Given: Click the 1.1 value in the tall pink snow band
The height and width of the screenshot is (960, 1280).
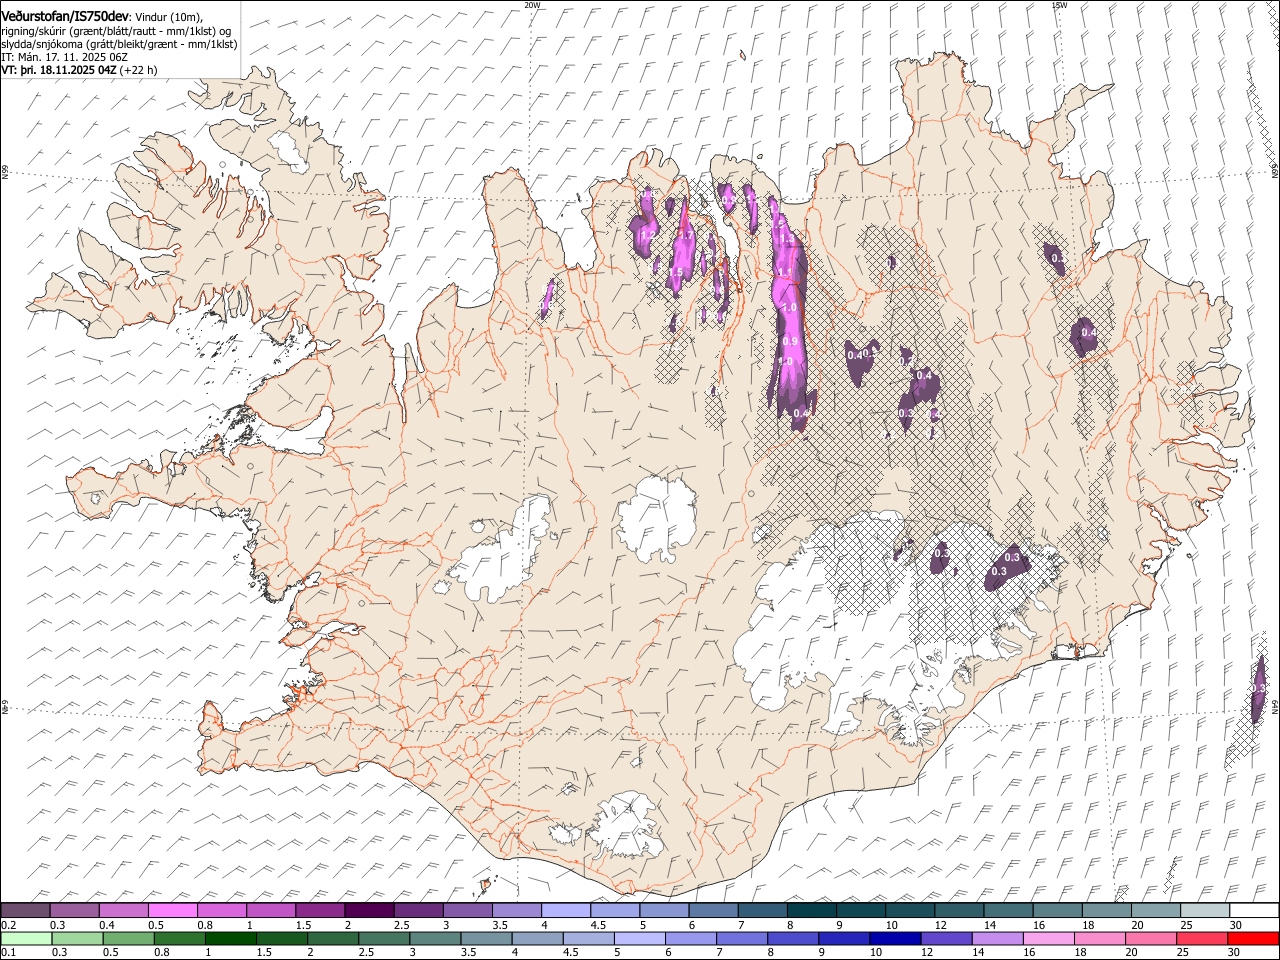Looking at the screenshot, I should 785,272.
